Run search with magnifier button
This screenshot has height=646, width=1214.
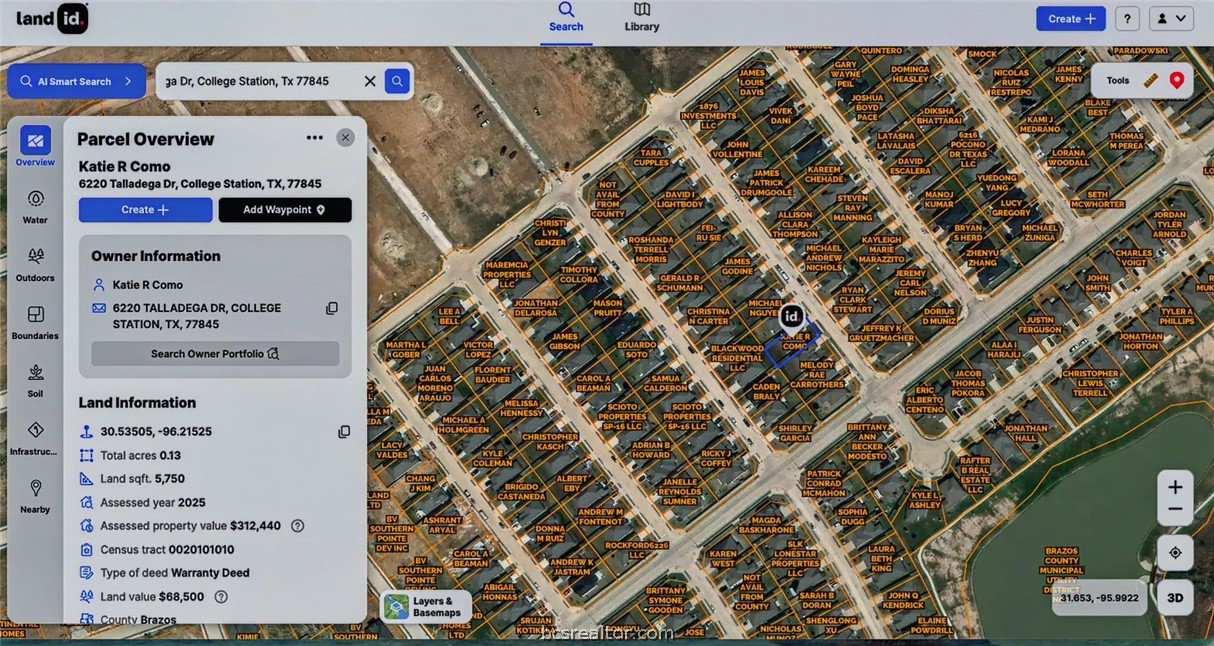pyautogui.click(x=397, y=81)
